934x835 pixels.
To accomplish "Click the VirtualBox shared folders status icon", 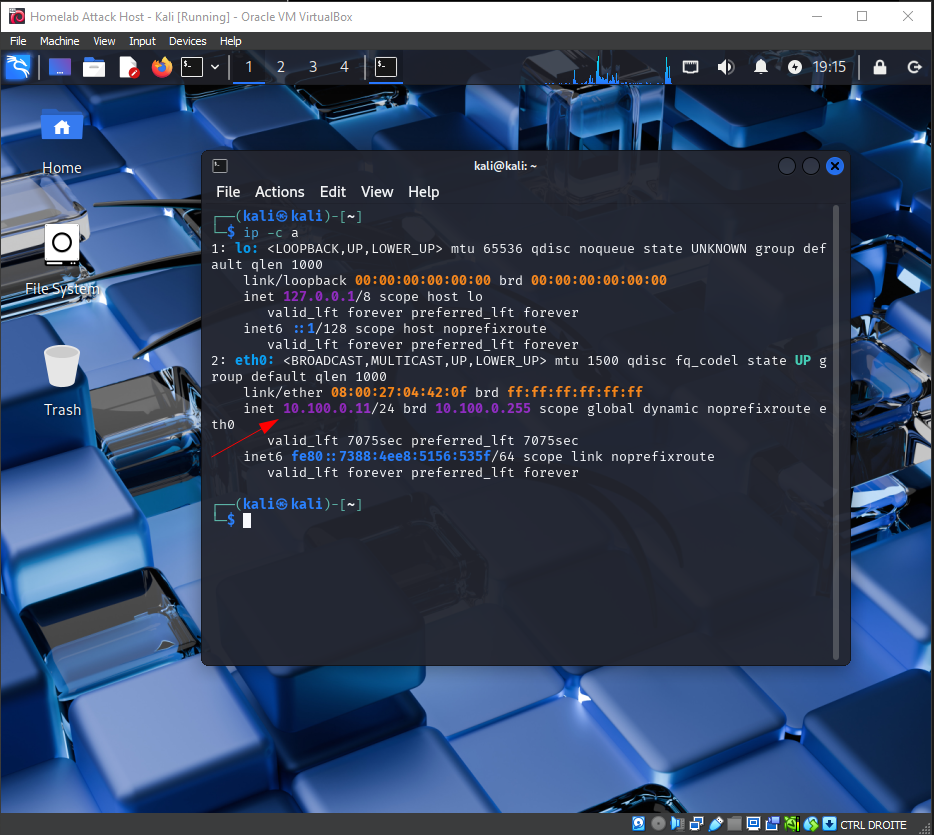I will pyautogui.click(x=734, y=824).
